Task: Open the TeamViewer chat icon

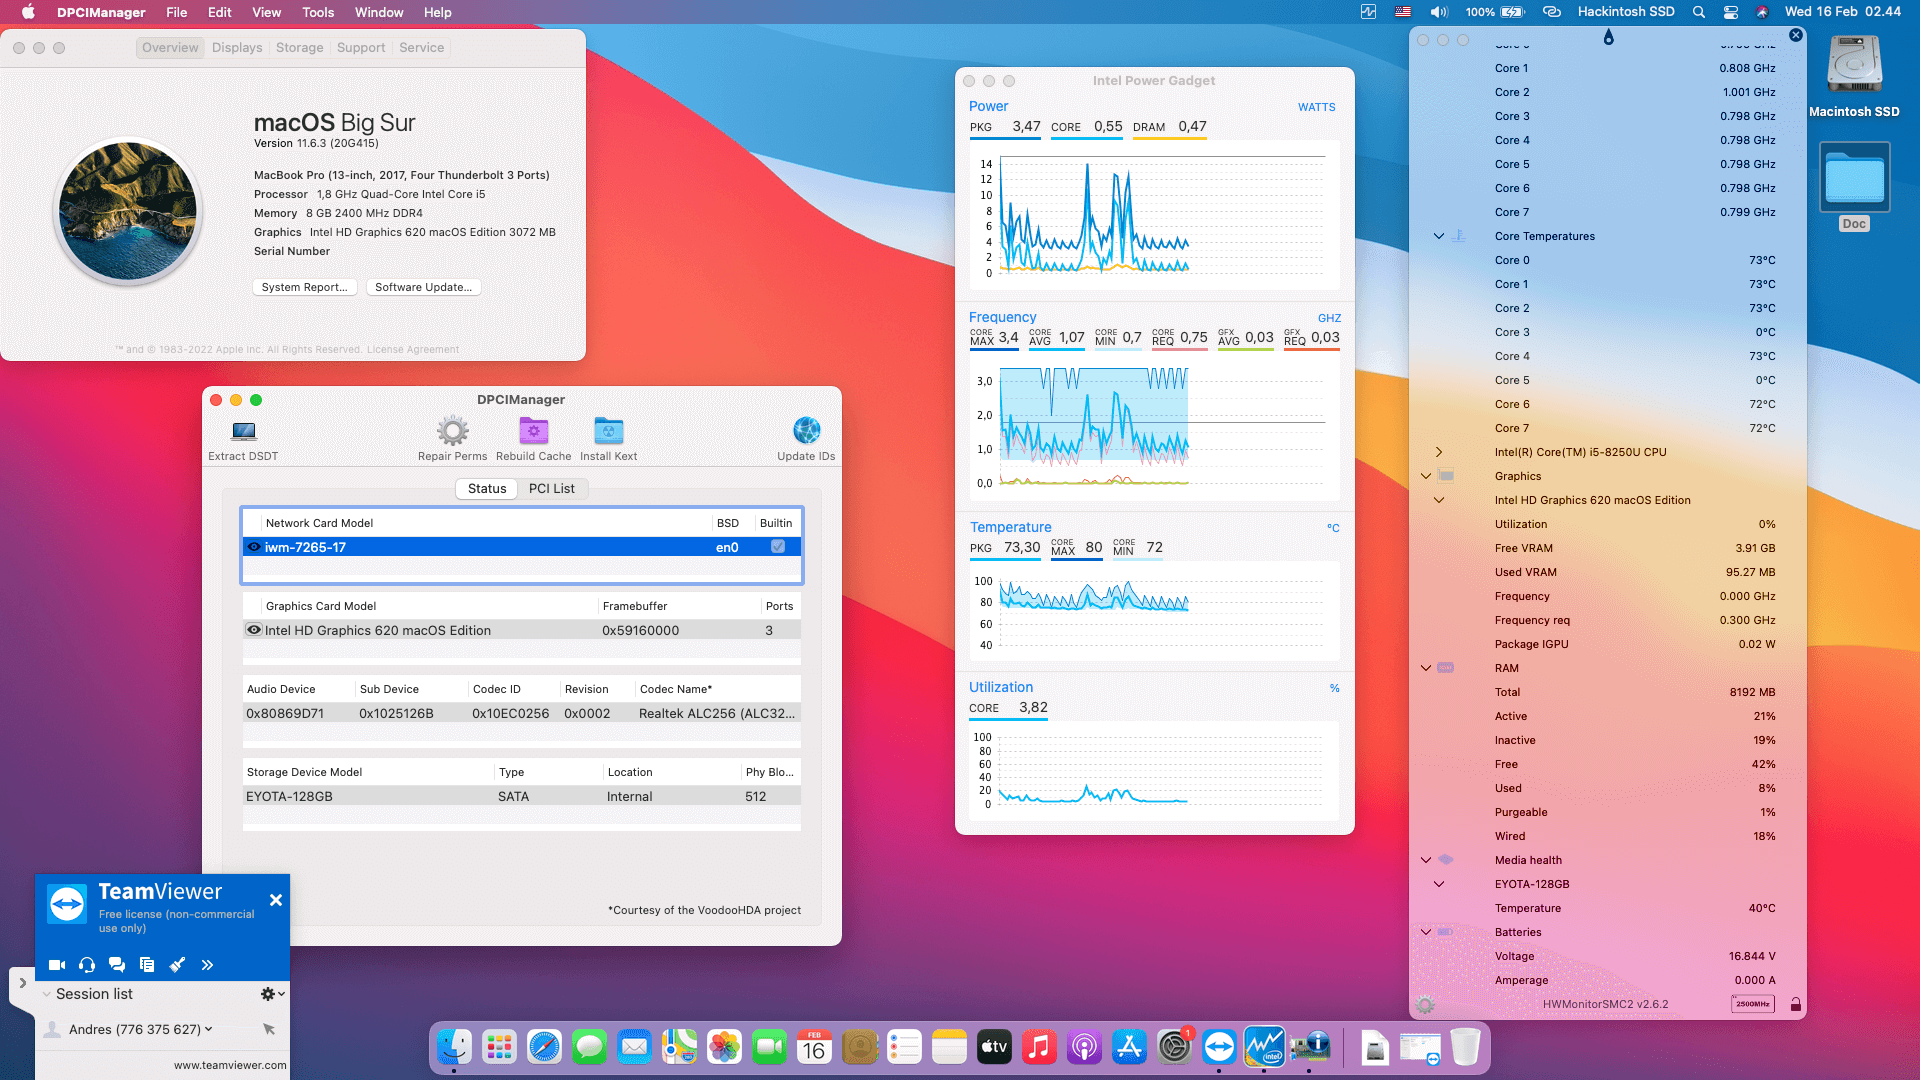Action: [x=117, y=965]
